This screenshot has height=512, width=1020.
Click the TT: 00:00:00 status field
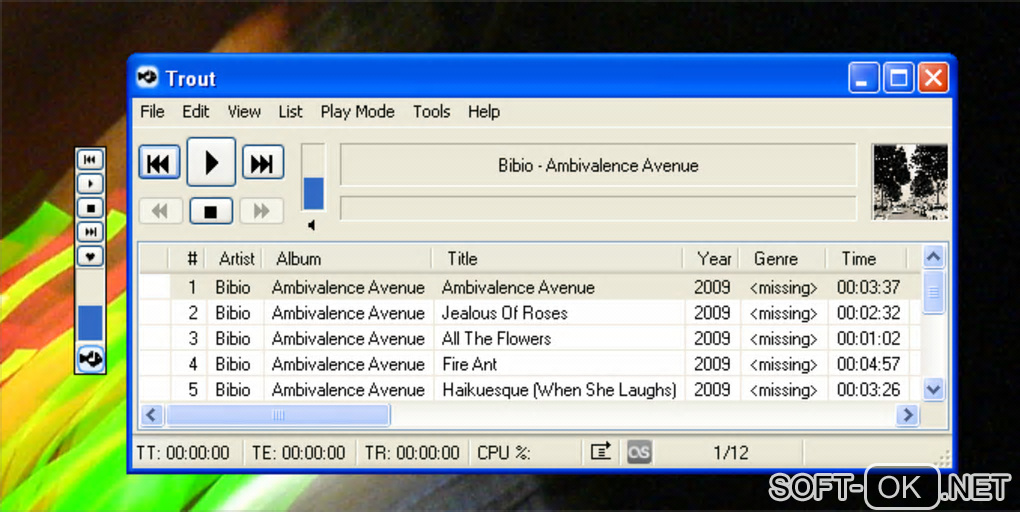tap(183, 453)
